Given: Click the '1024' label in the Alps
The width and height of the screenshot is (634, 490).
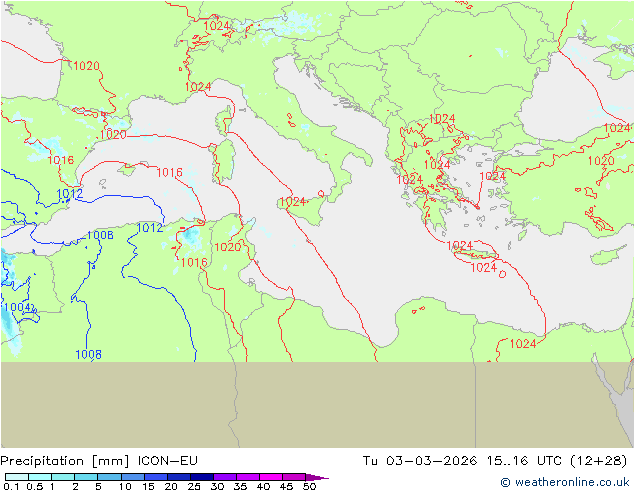Looking at the screenshot, I should coord(216,26).
